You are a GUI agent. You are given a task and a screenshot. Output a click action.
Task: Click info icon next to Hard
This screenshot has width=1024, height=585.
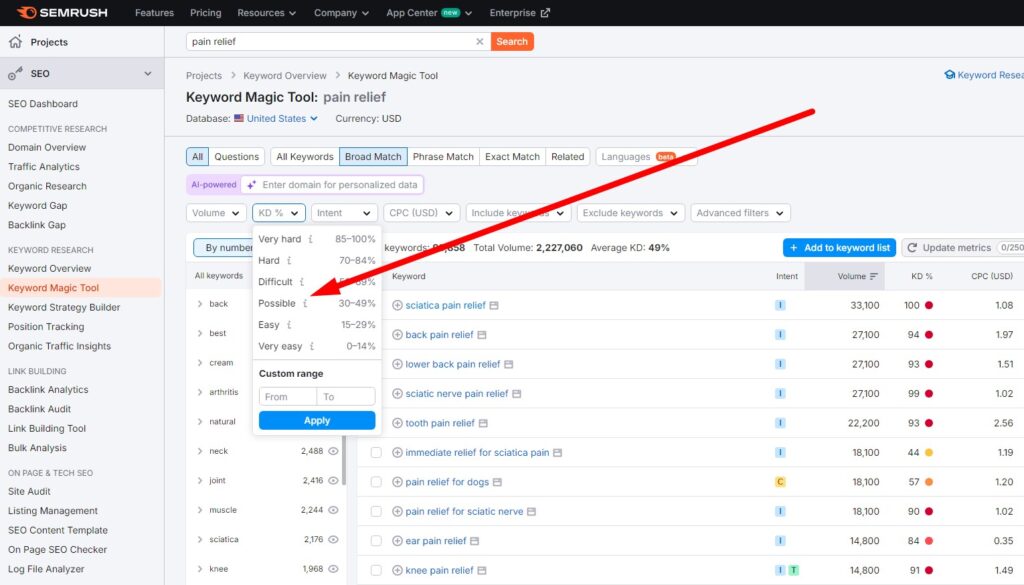(289, 261)
